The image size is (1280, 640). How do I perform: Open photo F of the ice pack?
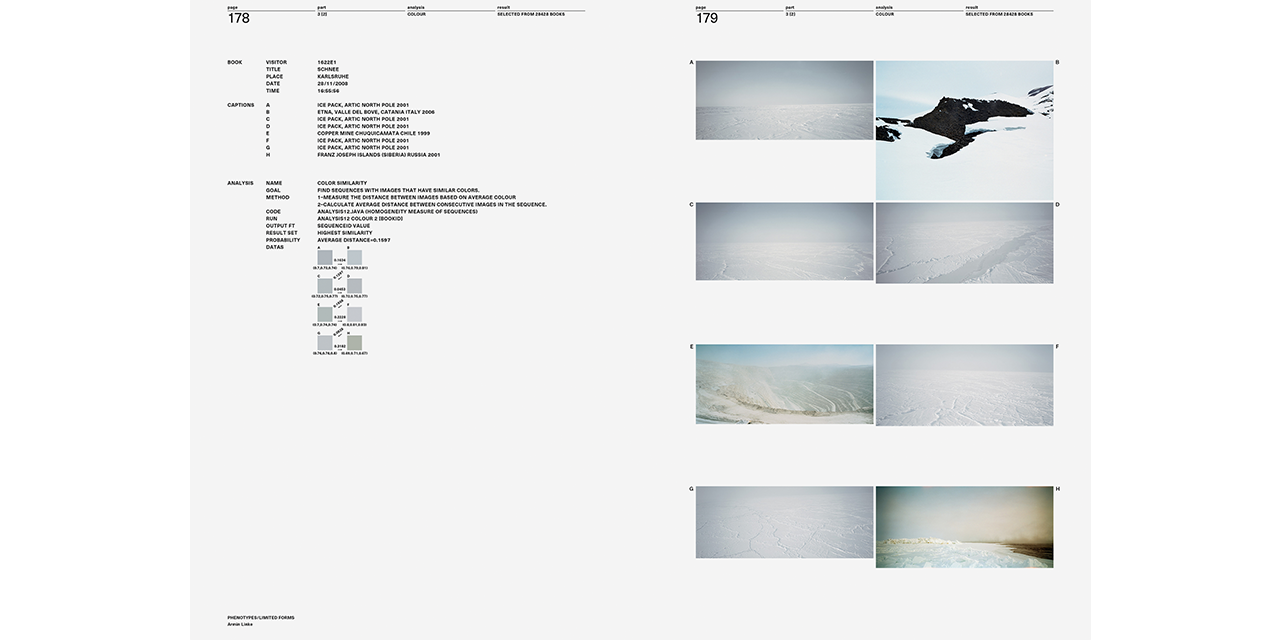(x=964, y=385)
